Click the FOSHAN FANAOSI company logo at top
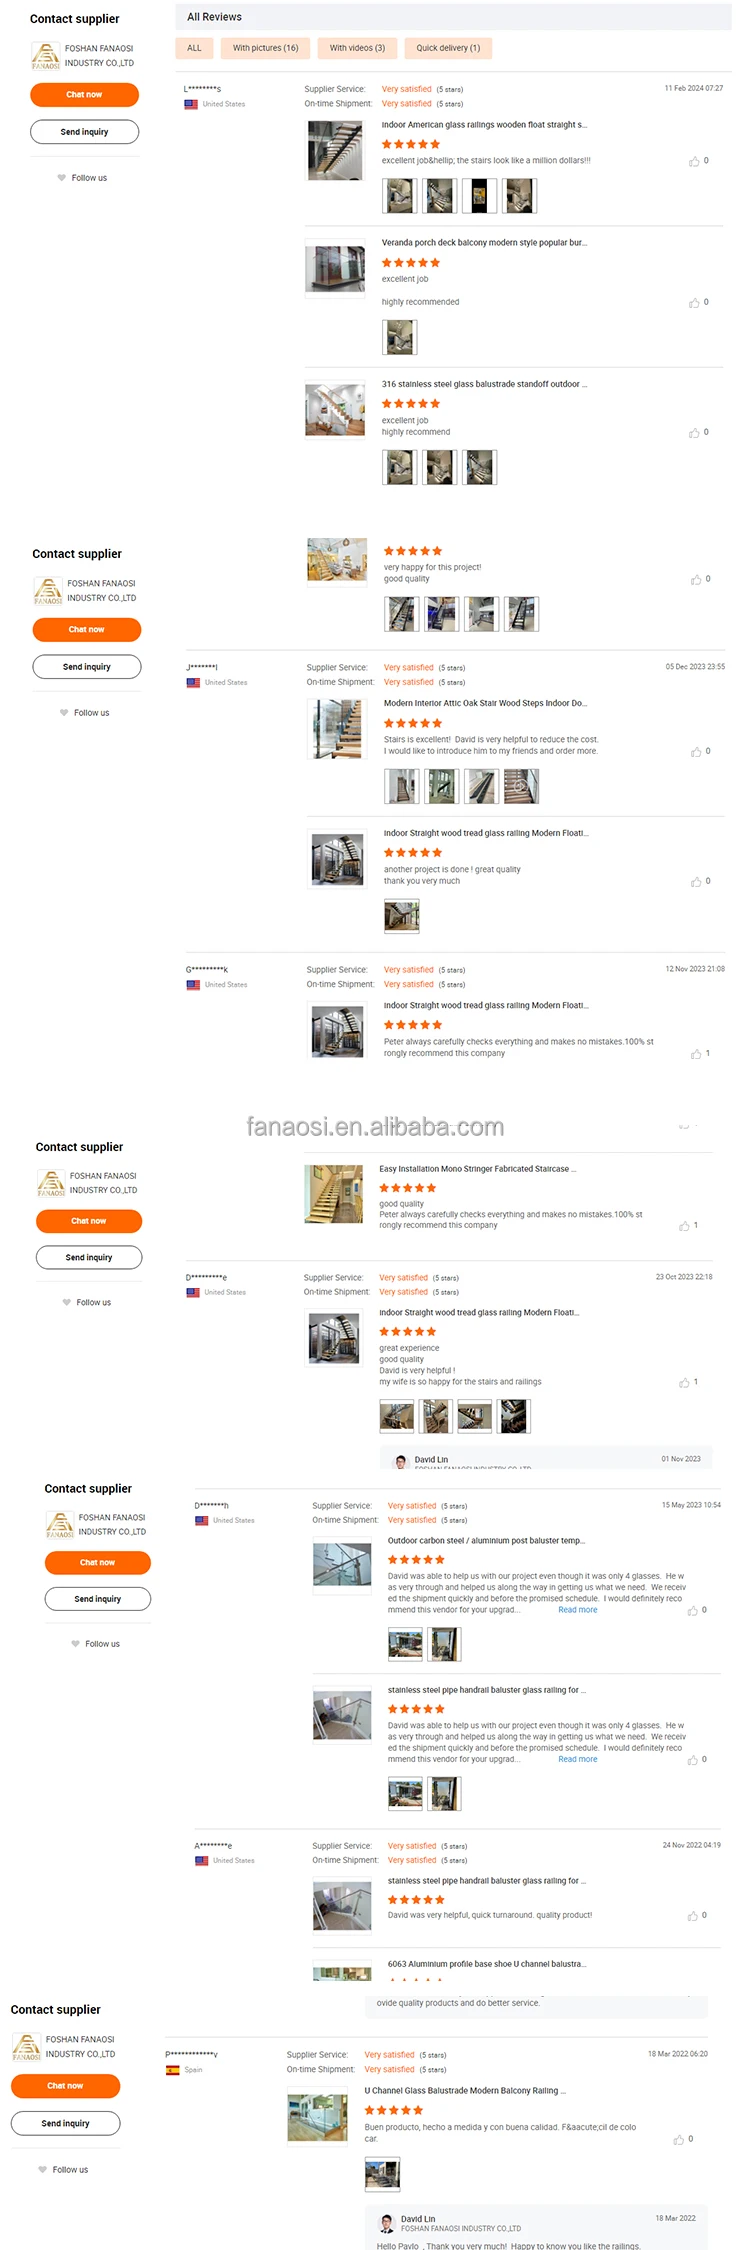Image resolution: width=750 pixels, height=2250 pixels. [46, 56]
